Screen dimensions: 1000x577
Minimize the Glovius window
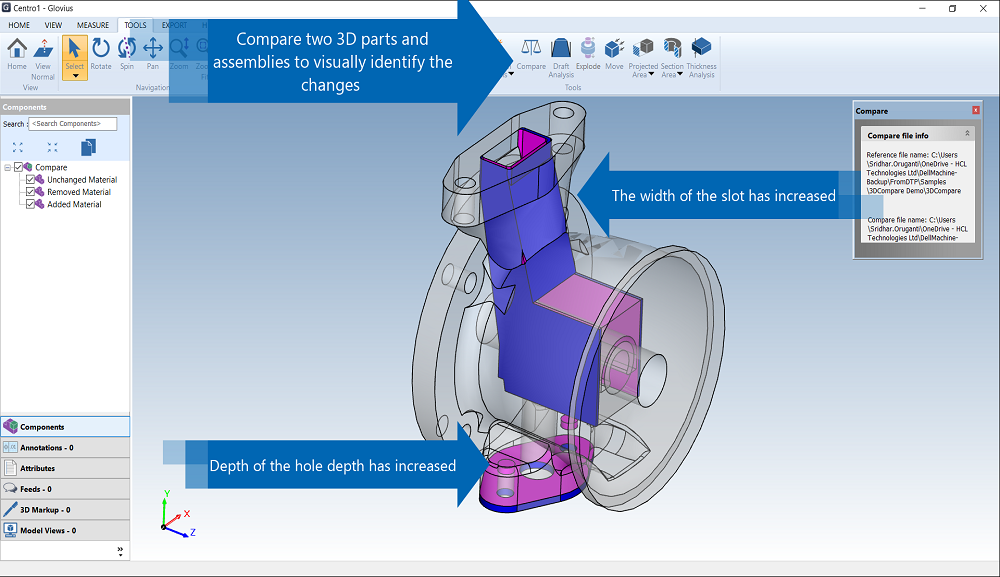click(922, 8)
